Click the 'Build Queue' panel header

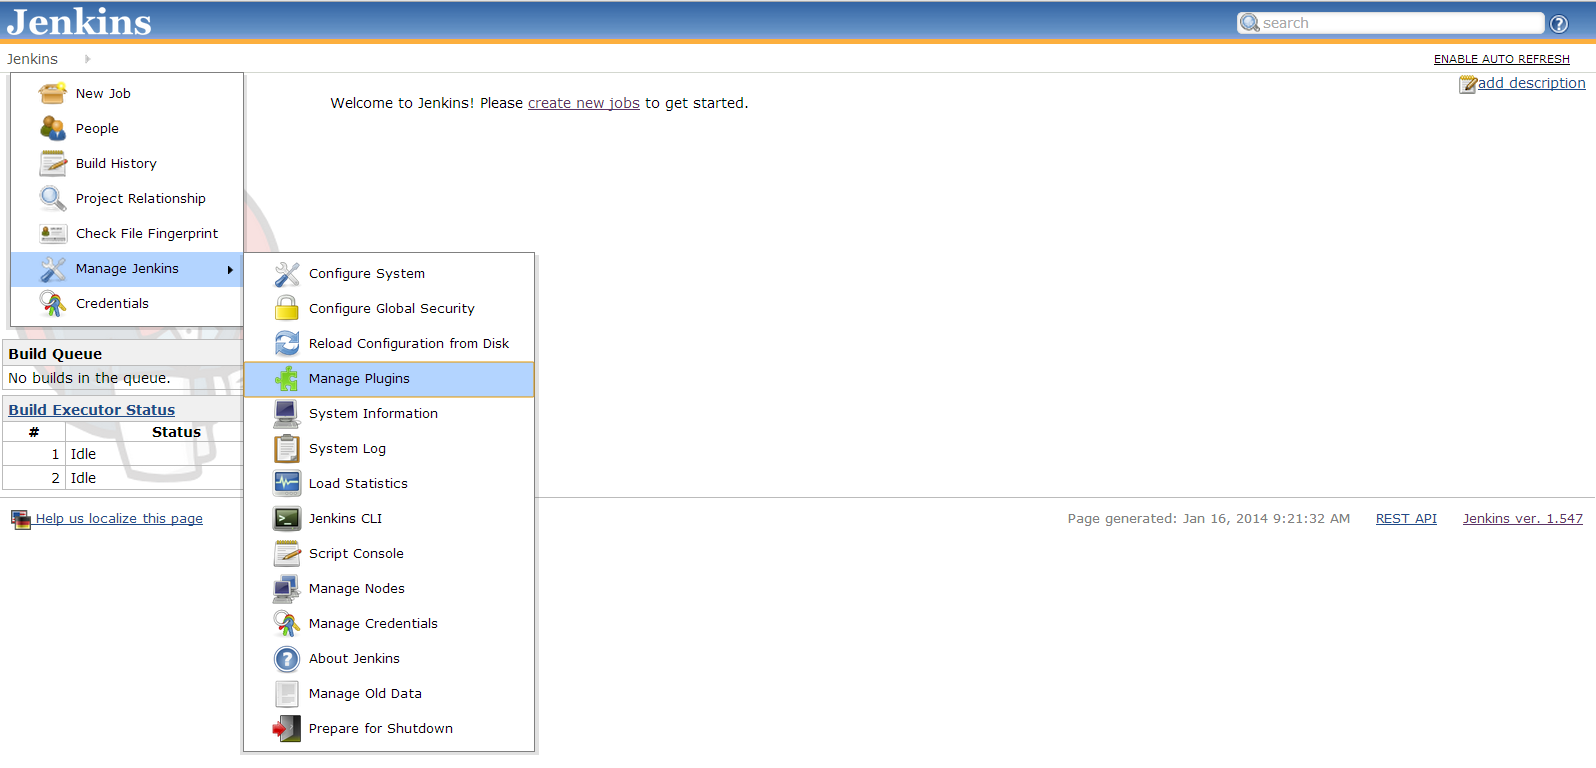tap(122, 354)
